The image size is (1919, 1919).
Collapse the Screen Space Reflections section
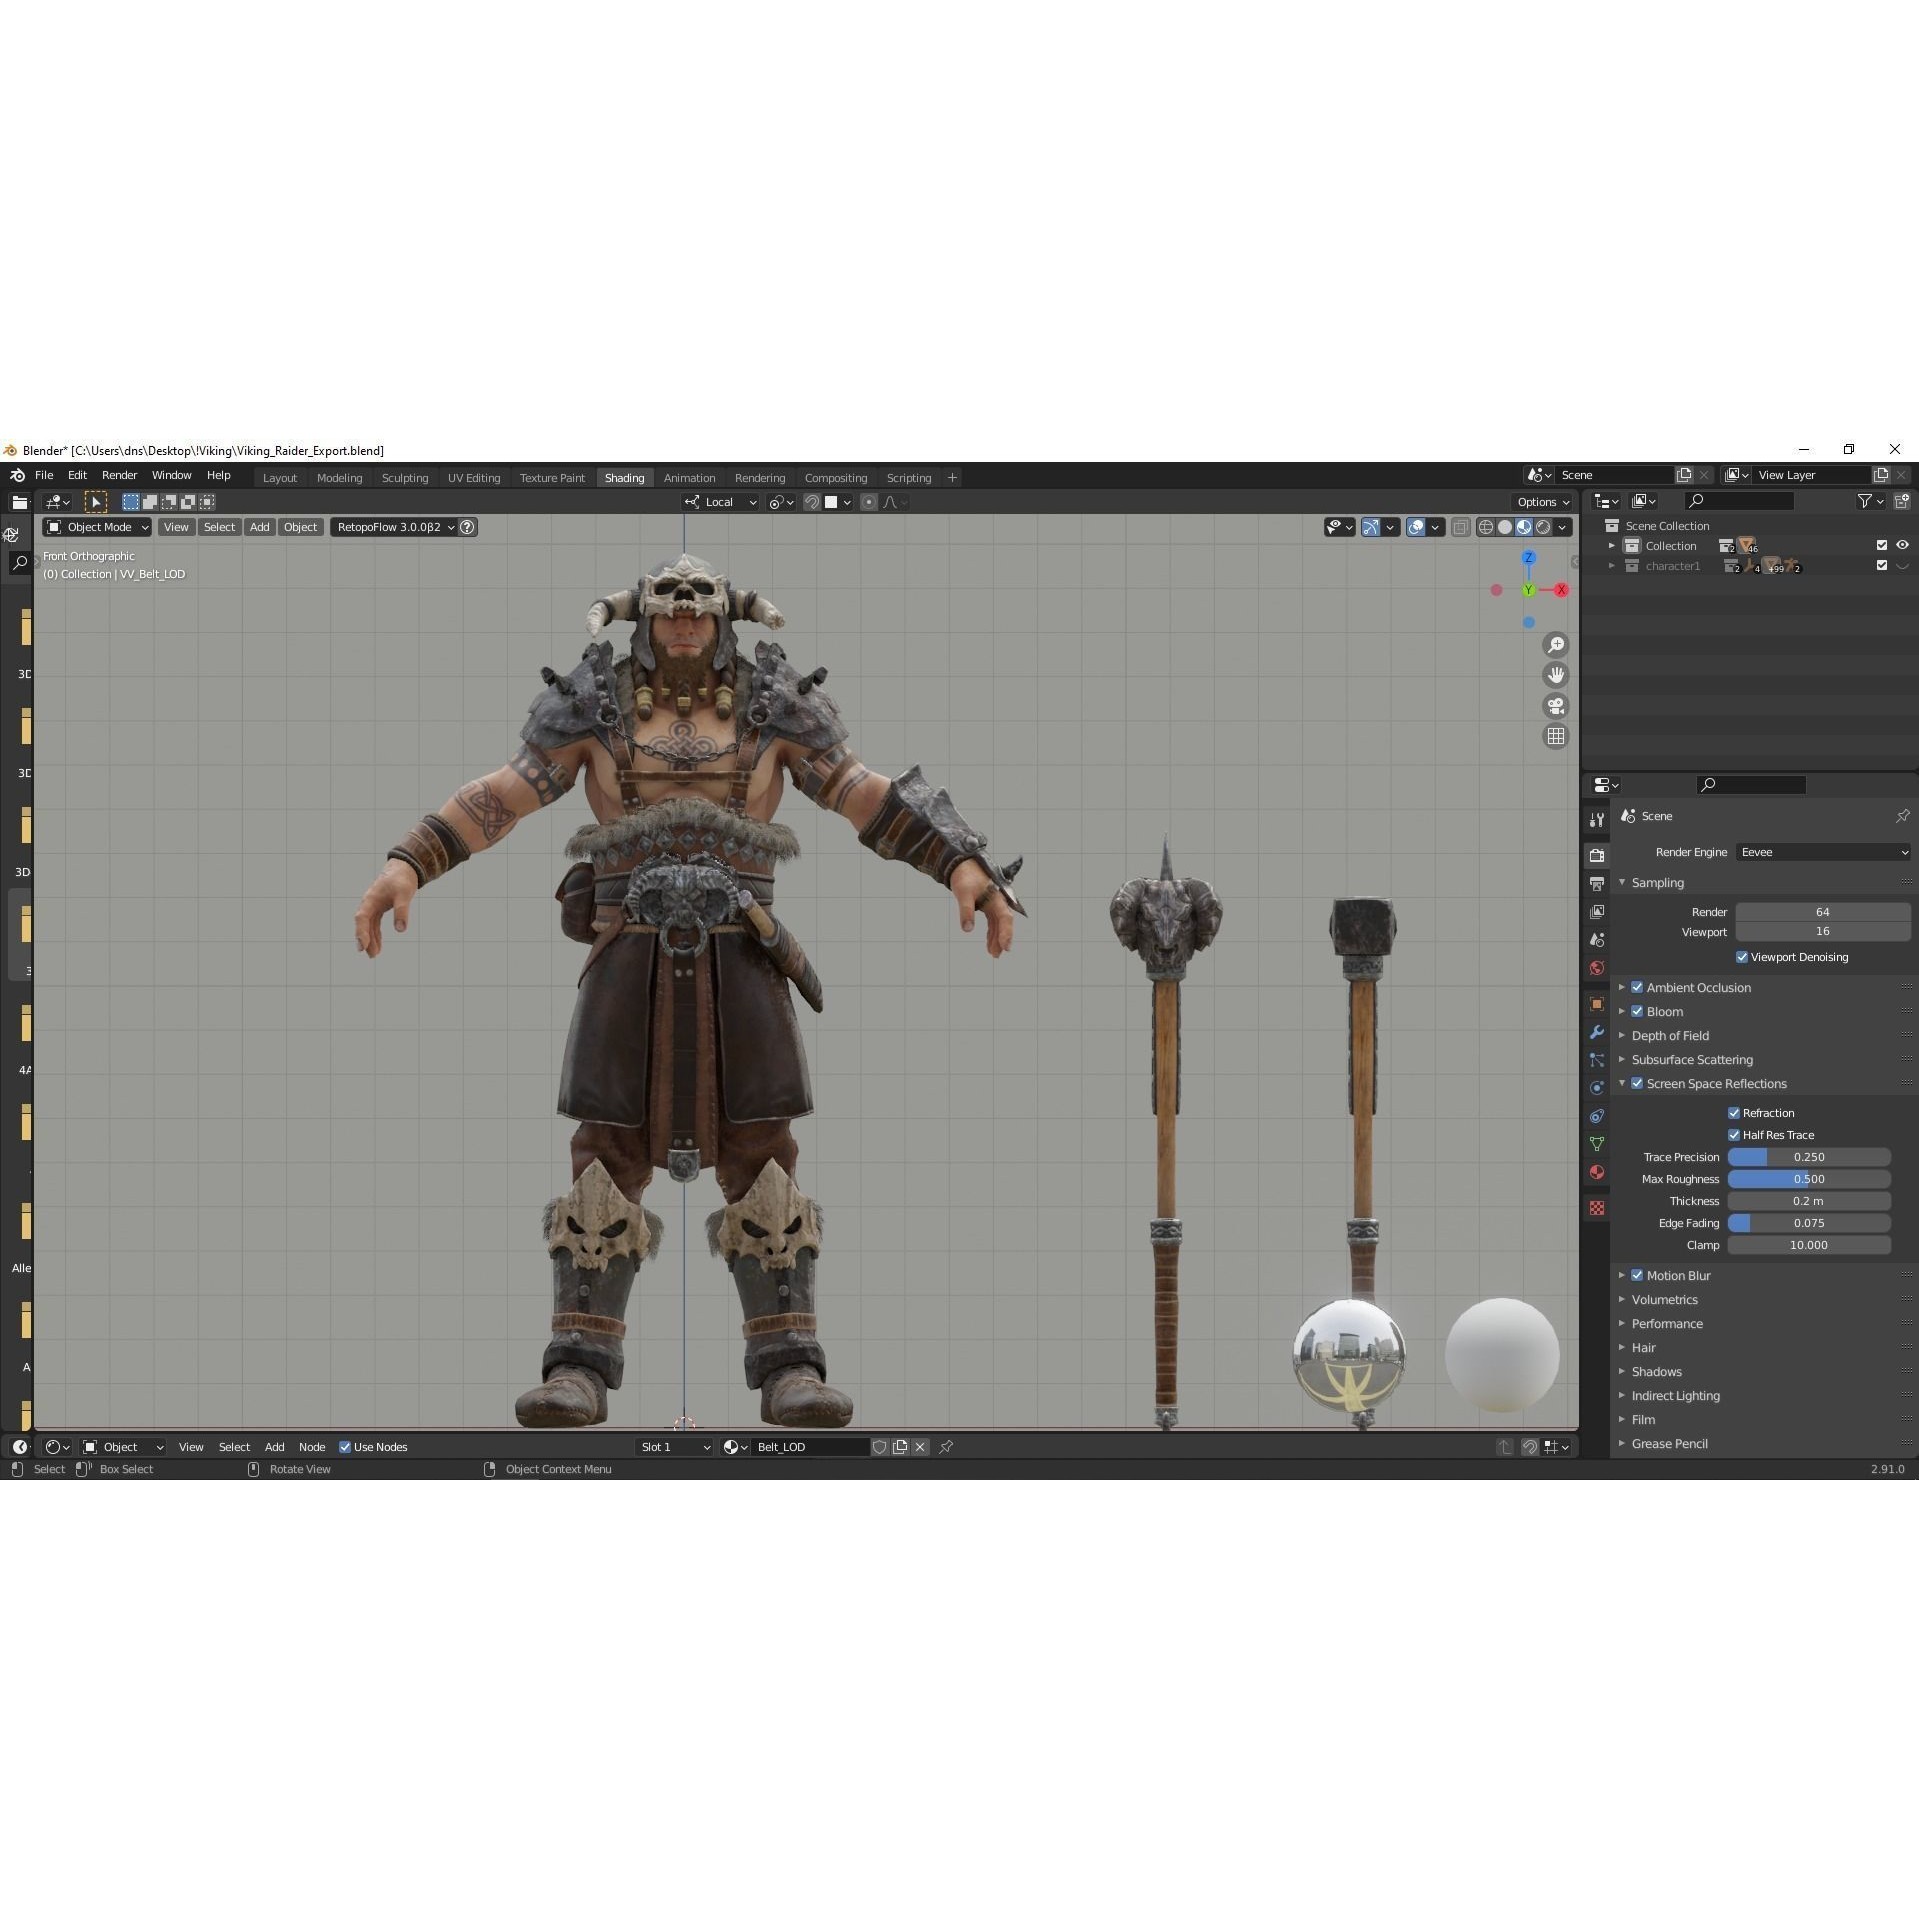coord(1622,1083)
